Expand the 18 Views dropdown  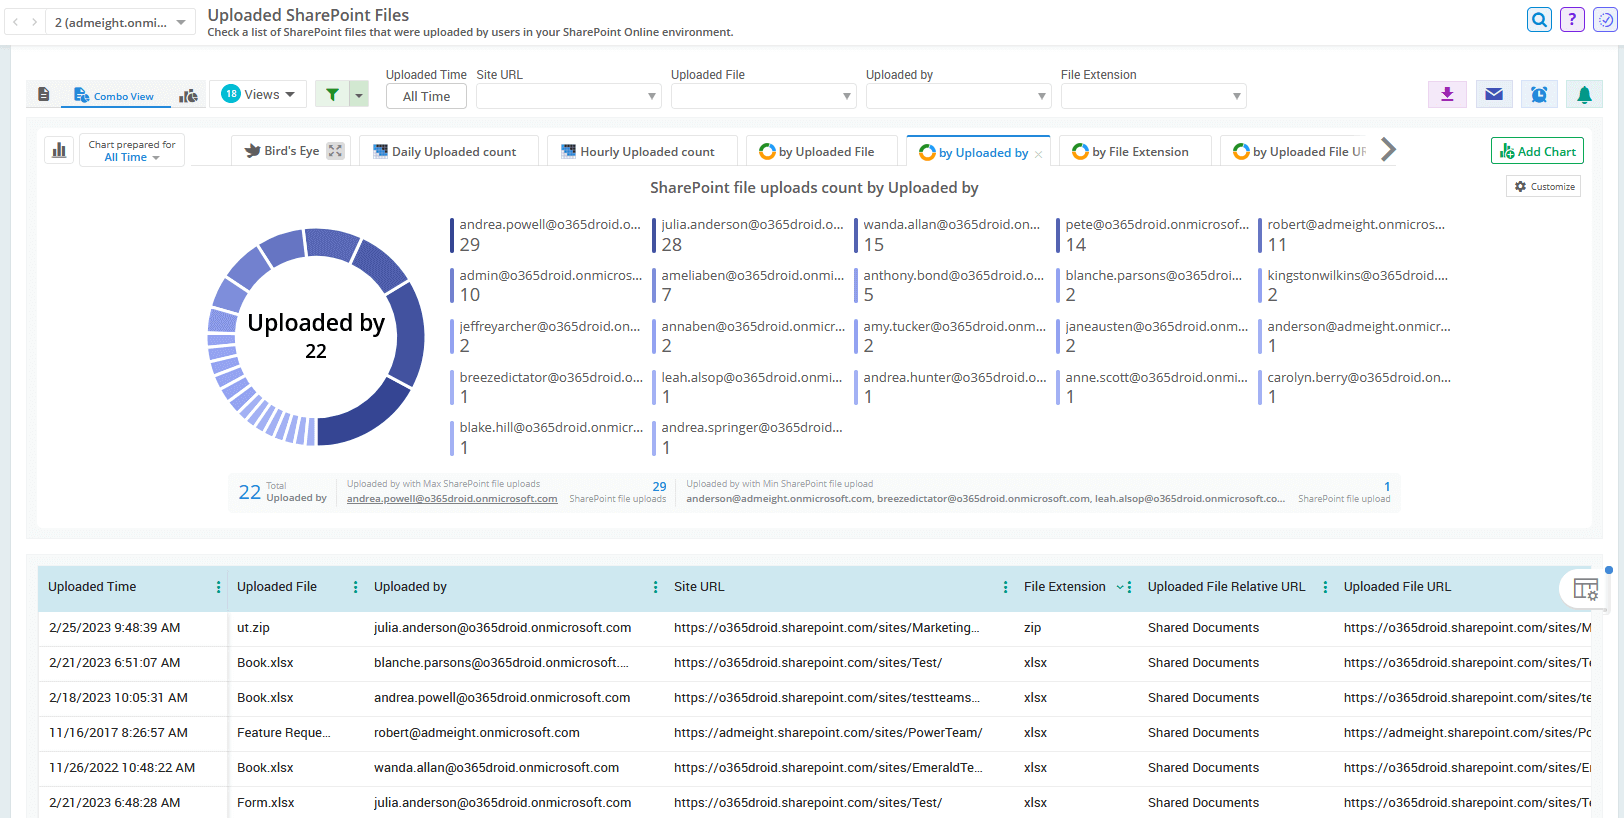coord(258,94)
